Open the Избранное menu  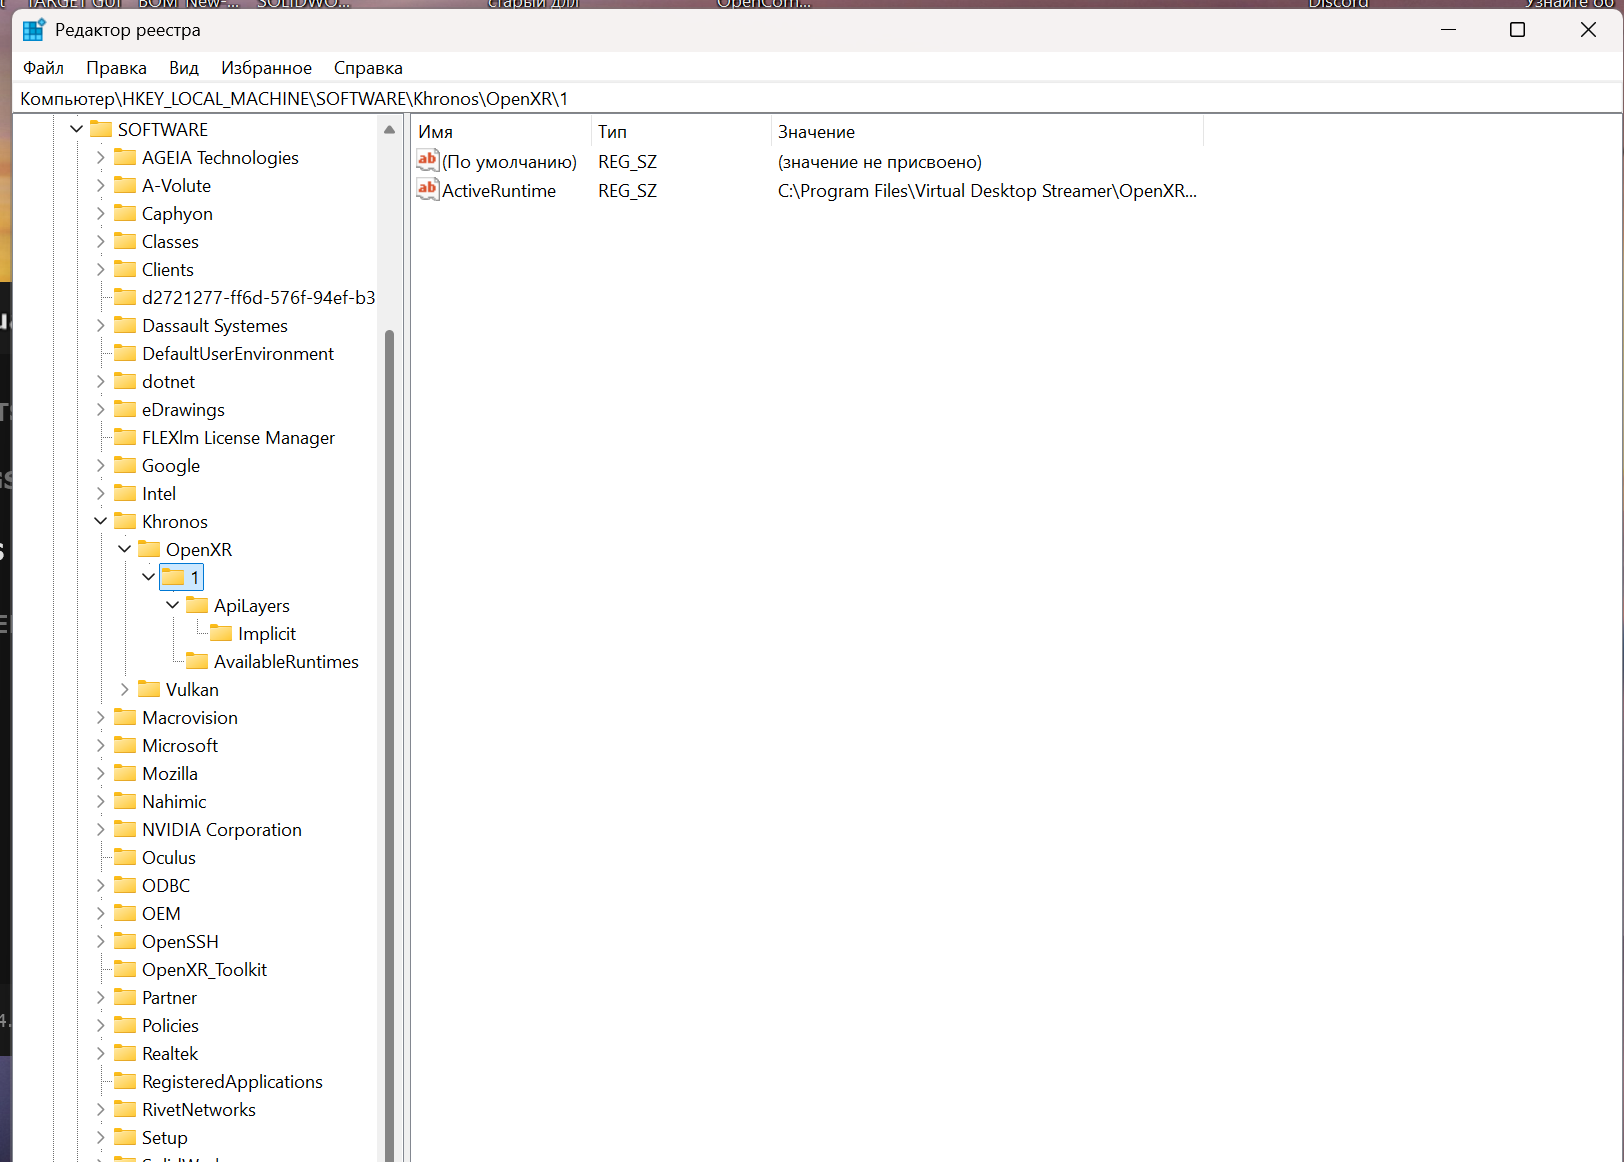point(266,68)
